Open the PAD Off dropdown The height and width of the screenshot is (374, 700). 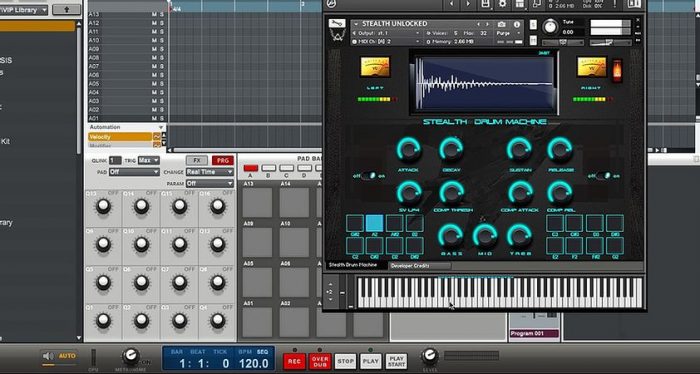(x=134, y=172)
